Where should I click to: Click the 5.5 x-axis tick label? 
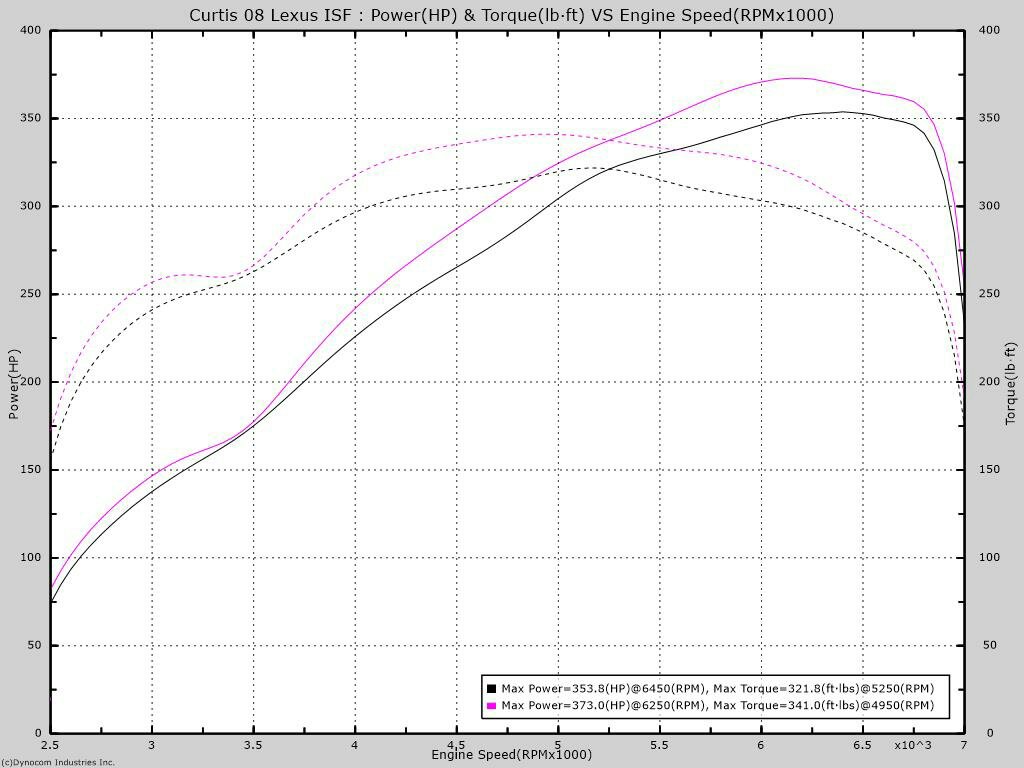pyautogui.click(x=659, y=745)
